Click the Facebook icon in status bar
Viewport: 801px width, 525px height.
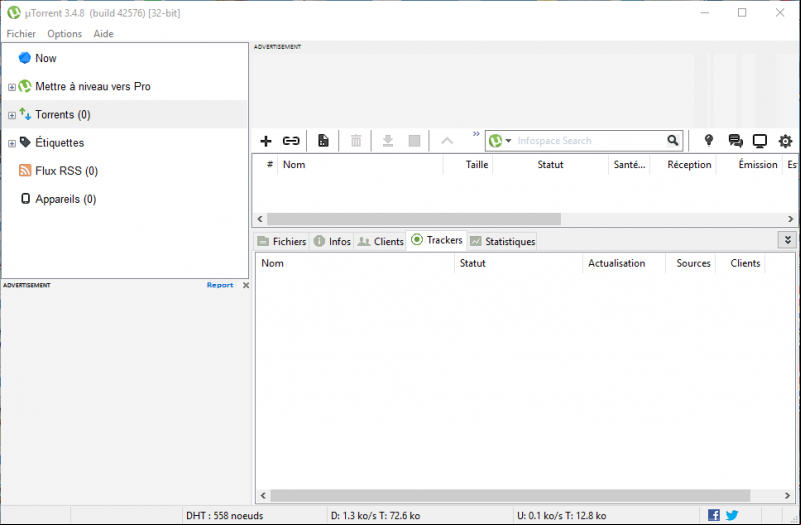[714, 515]
